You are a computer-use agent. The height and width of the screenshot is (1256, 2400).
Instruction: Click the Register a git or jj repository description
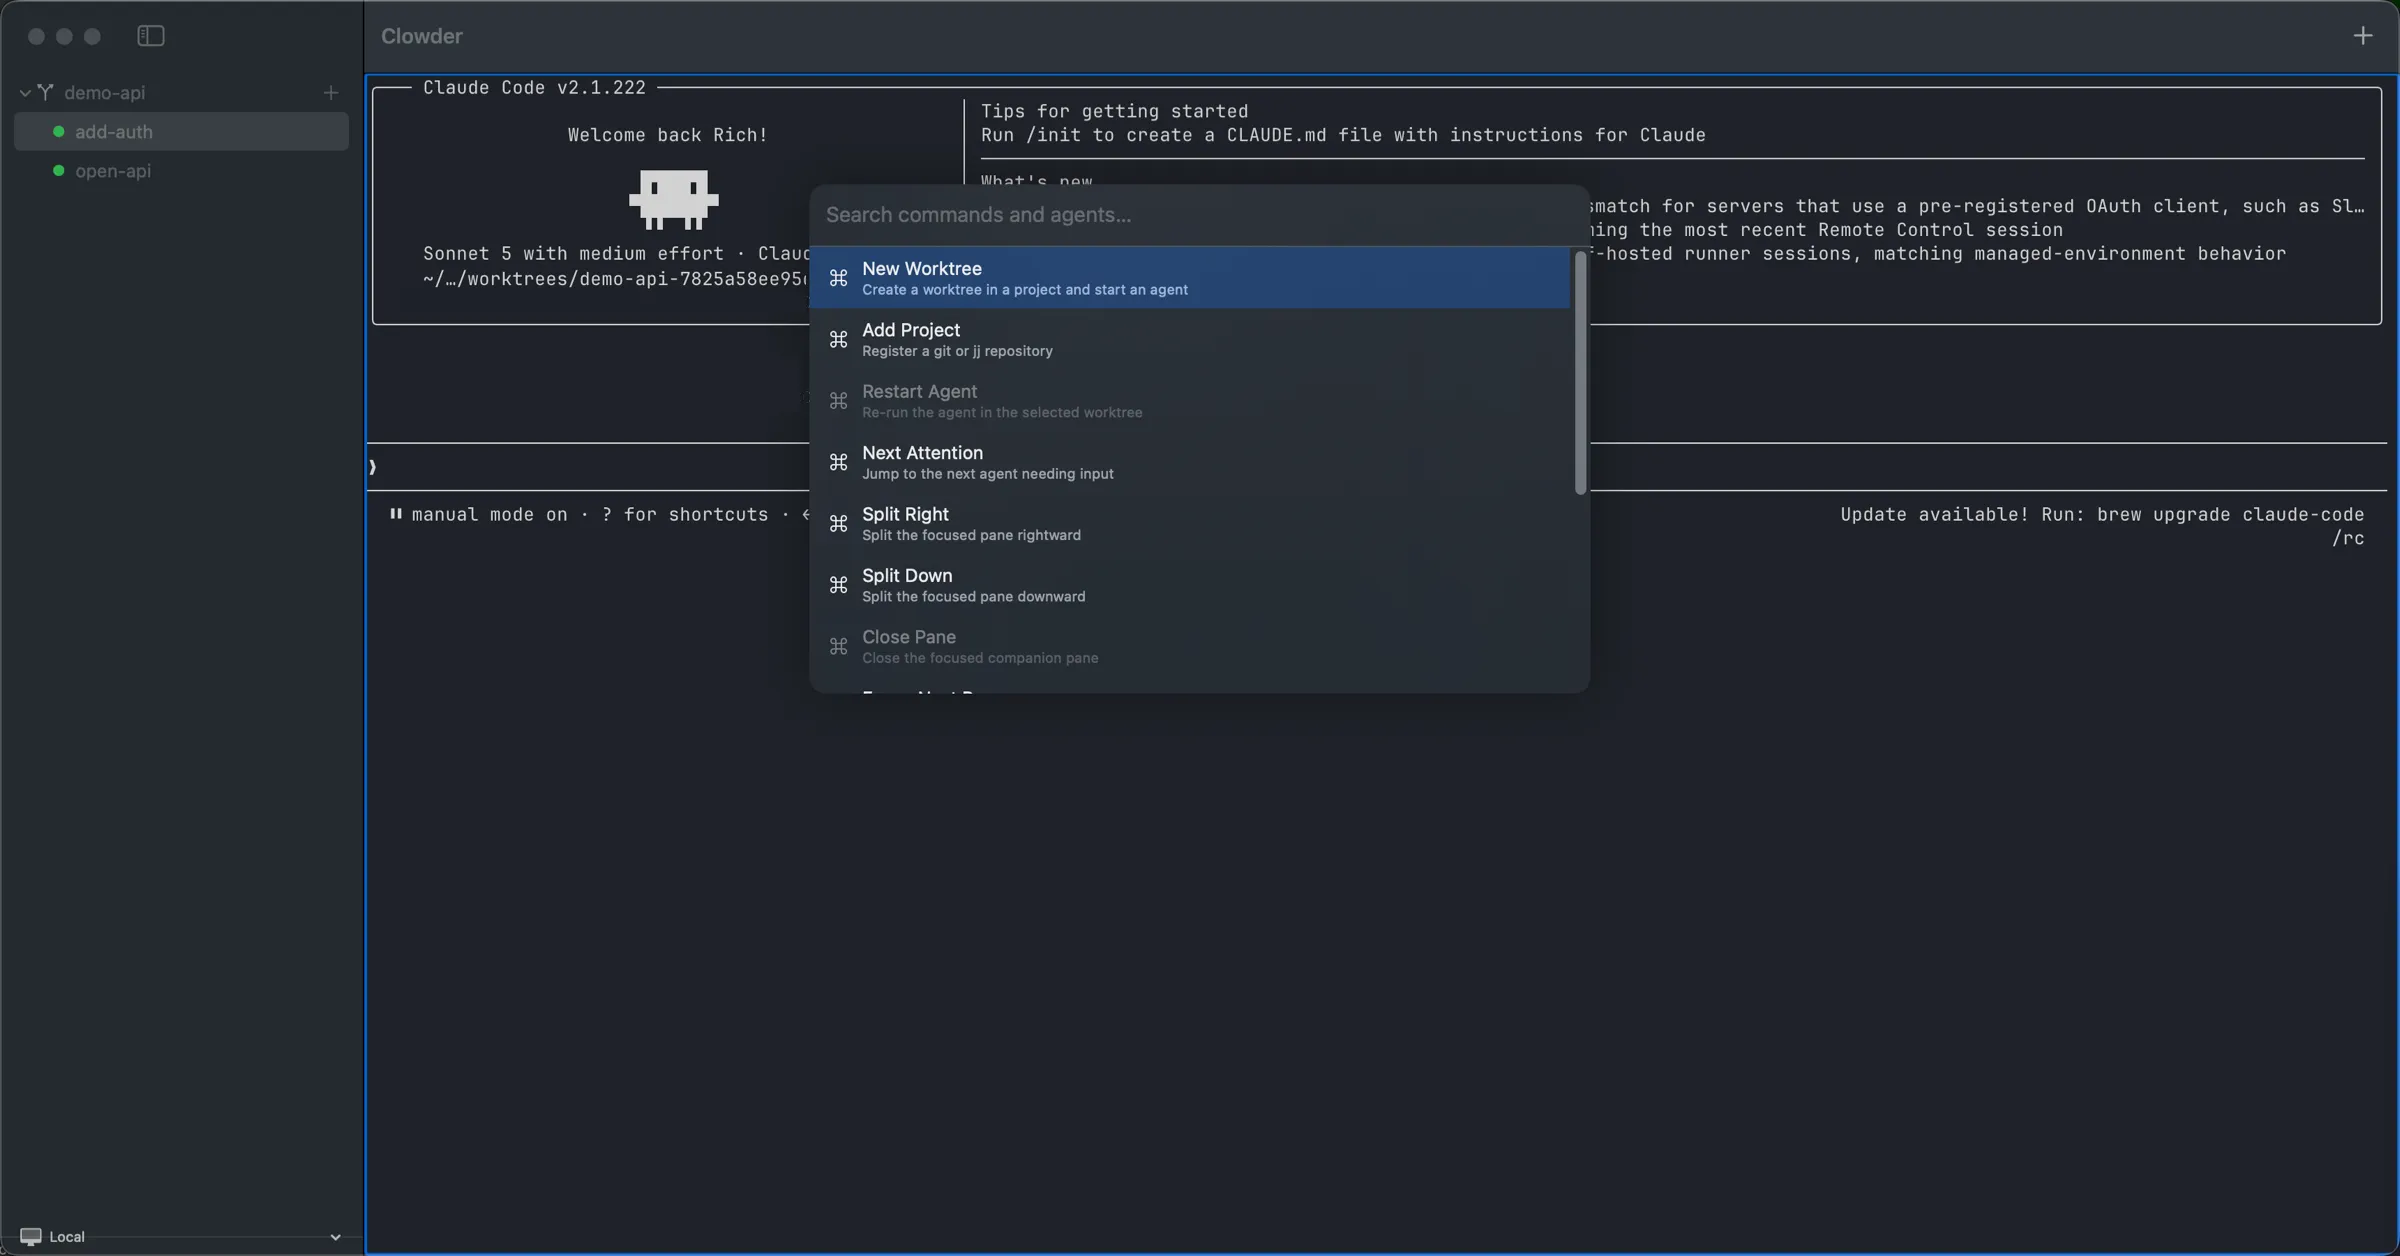[x=957, y=351]
